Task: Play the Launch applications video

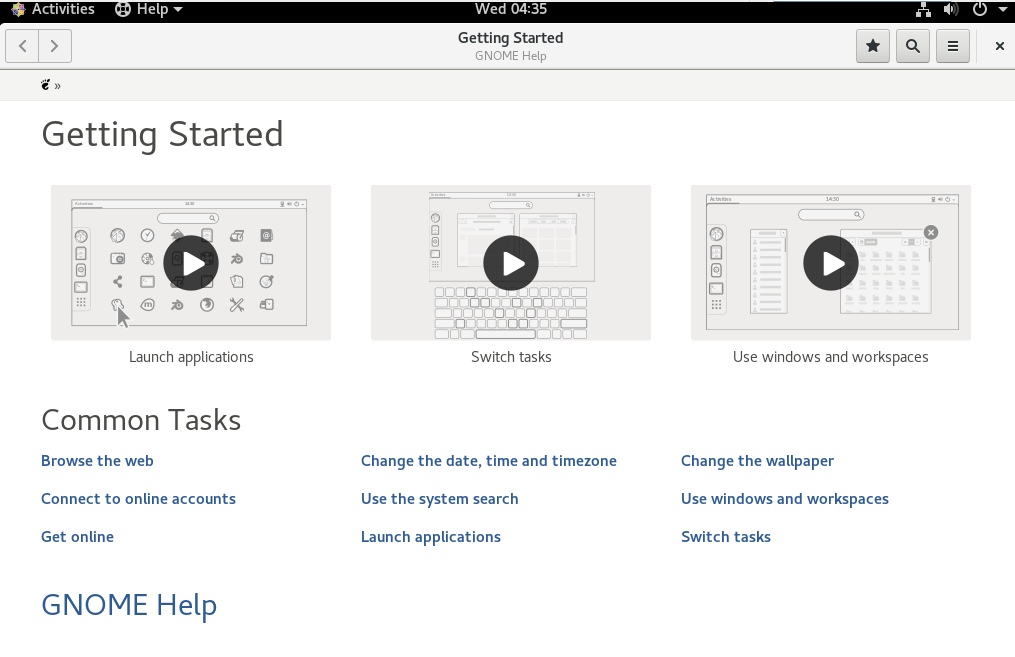Action: click(191, 263)
